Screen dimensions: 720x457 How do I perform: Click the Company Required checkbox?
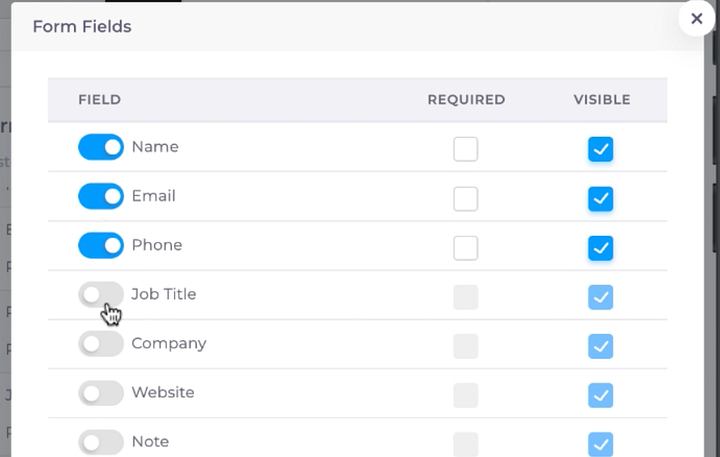click(x=466, y=346)
